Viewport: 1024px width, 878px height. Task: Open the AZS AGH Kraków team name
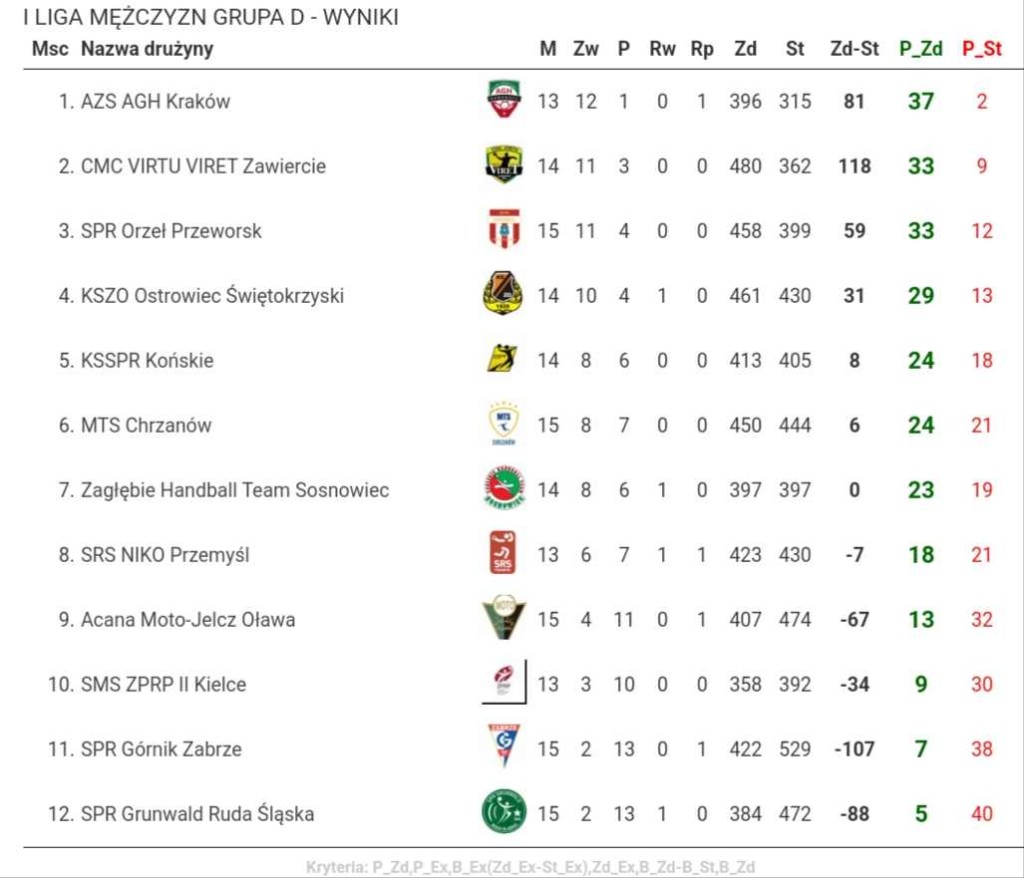(x=155, y=101)
